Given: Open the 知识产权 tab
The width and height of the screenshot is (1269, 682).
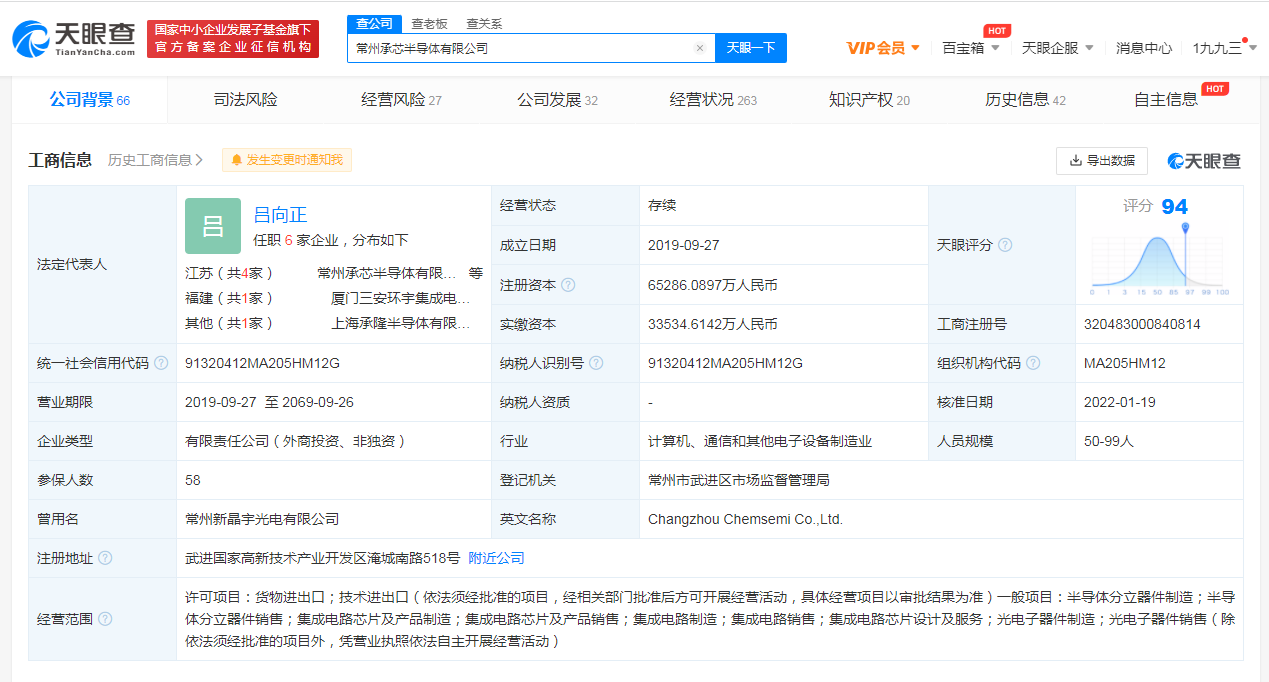Looking at the screenshot, I should click(x=868, y=100).
